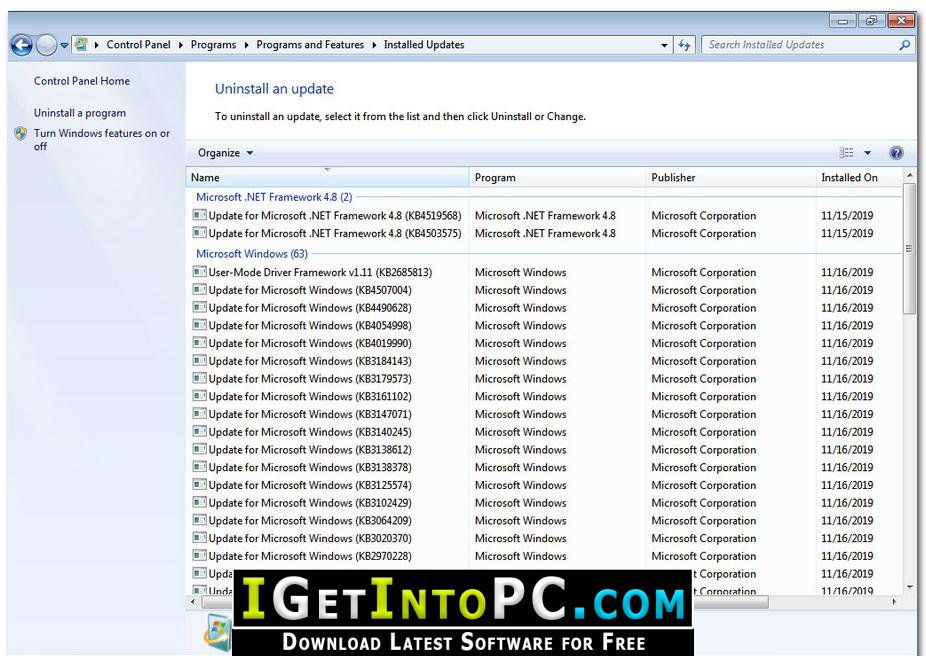Click 'Microsoft .NET Framework 4.8' program cell for KB4519568
Screen dimensions: 926x656
click(x=545, y=216)
